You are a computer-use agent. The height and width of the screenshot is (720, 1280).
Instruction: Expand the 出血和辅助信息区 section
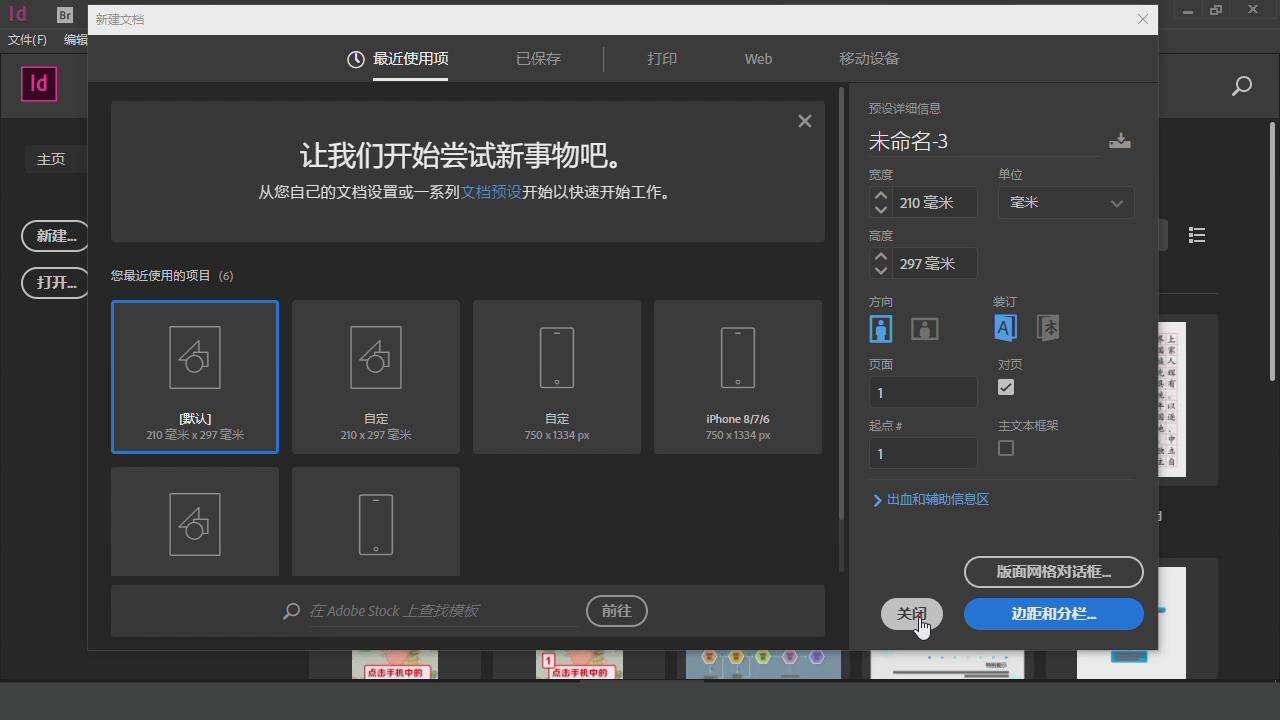(930, 499)
